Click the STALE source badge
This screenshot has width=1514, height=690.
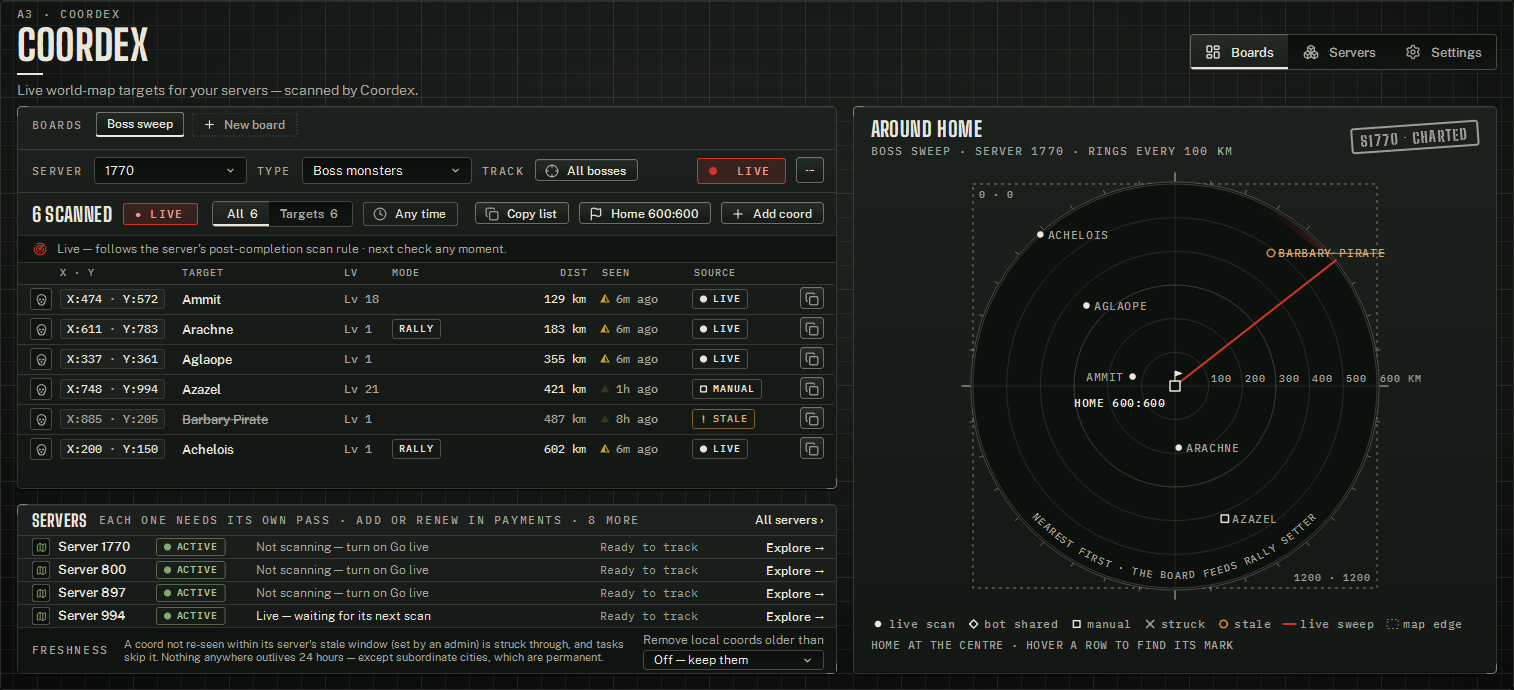(x=723, y=419)
